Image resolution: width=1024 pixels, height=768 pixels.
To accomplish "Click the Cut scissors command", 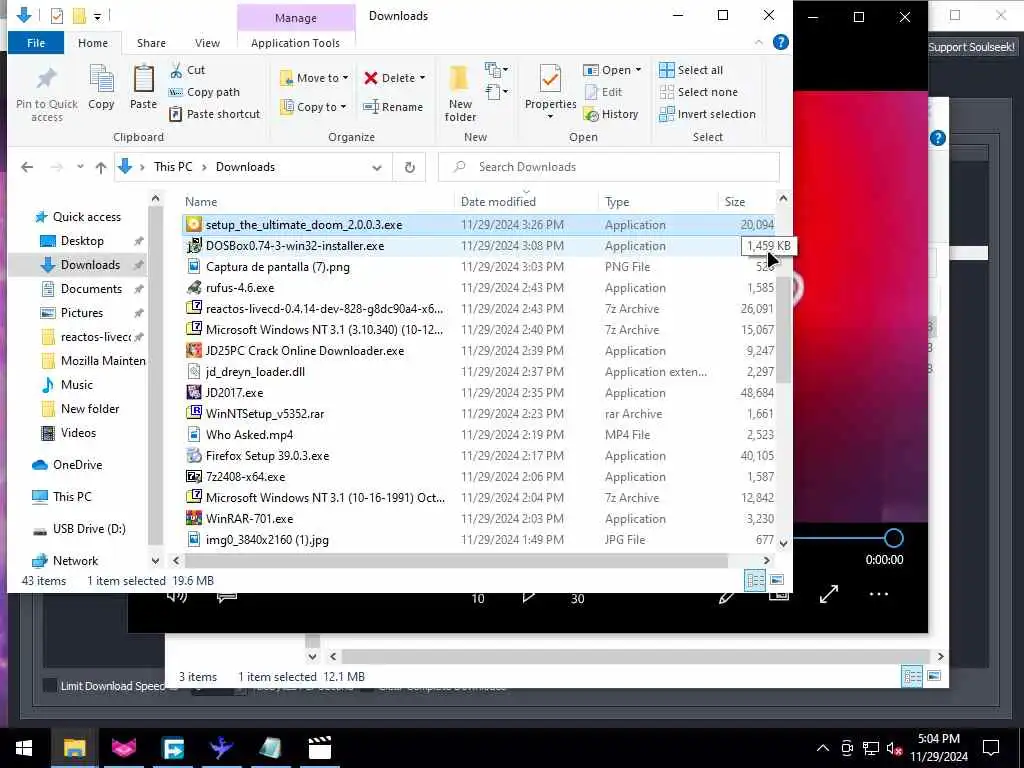I will point(187,70).
